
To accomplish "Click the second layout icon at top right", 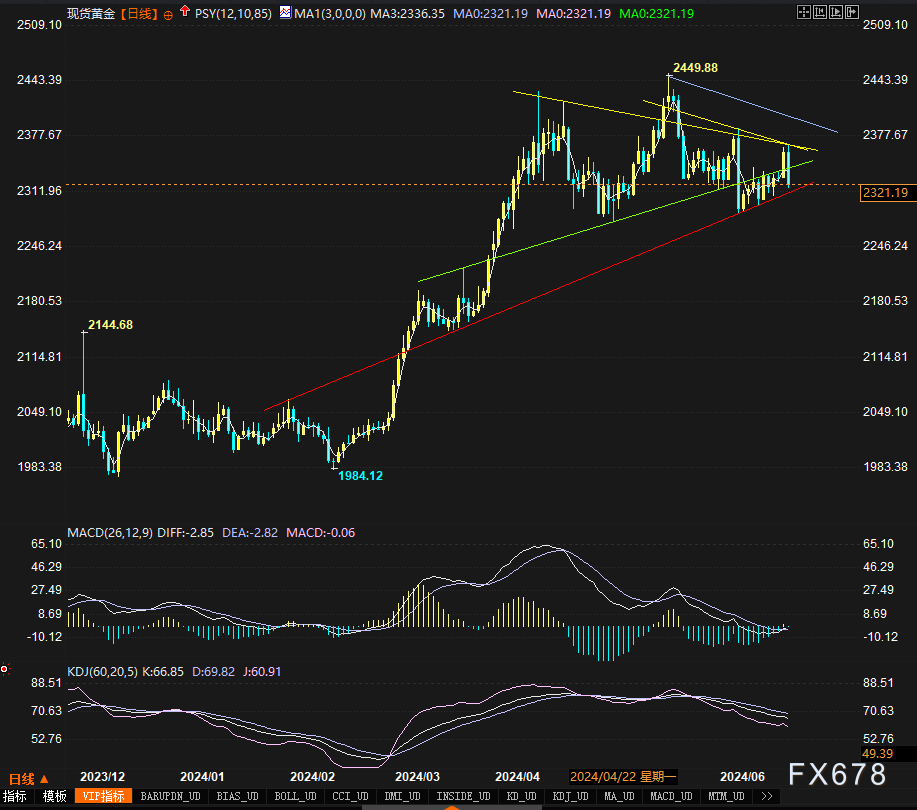I will coord(820,12).
